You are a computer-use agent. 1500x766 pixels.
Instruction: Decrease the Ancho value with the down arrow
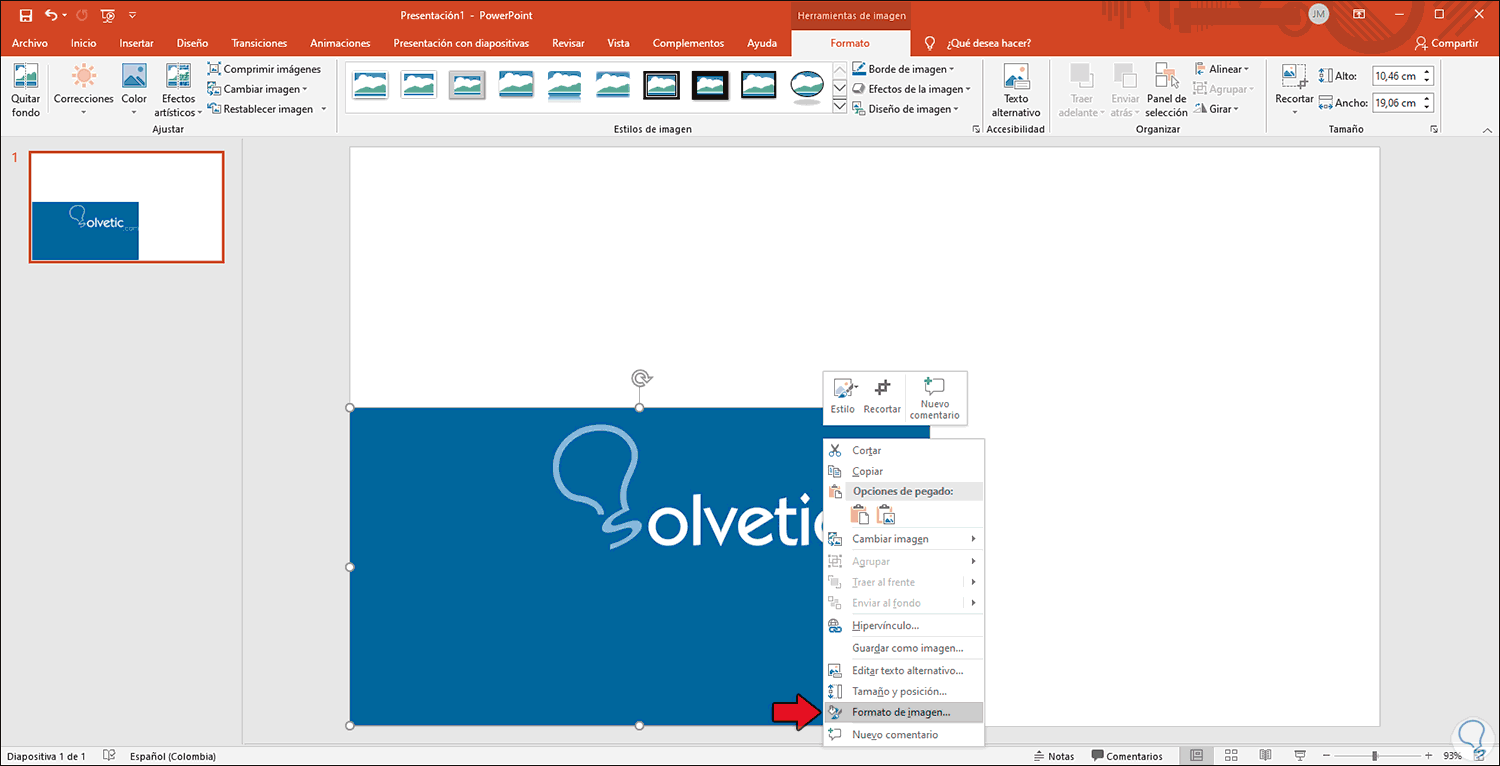pos(1427,108)
